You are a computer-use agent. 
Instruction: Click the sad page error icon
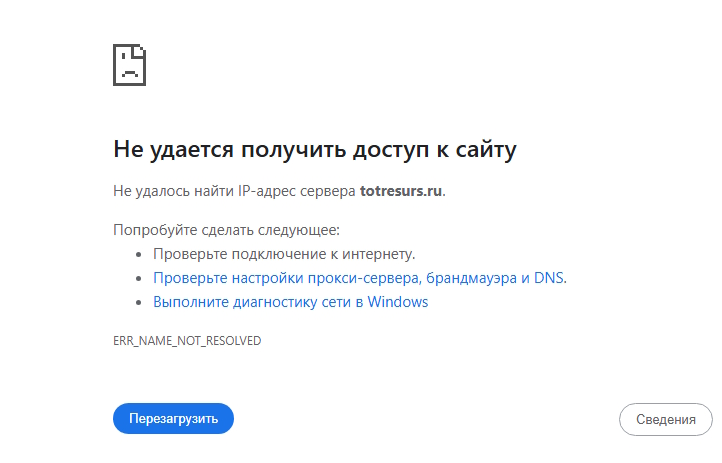tap(129, 65)
